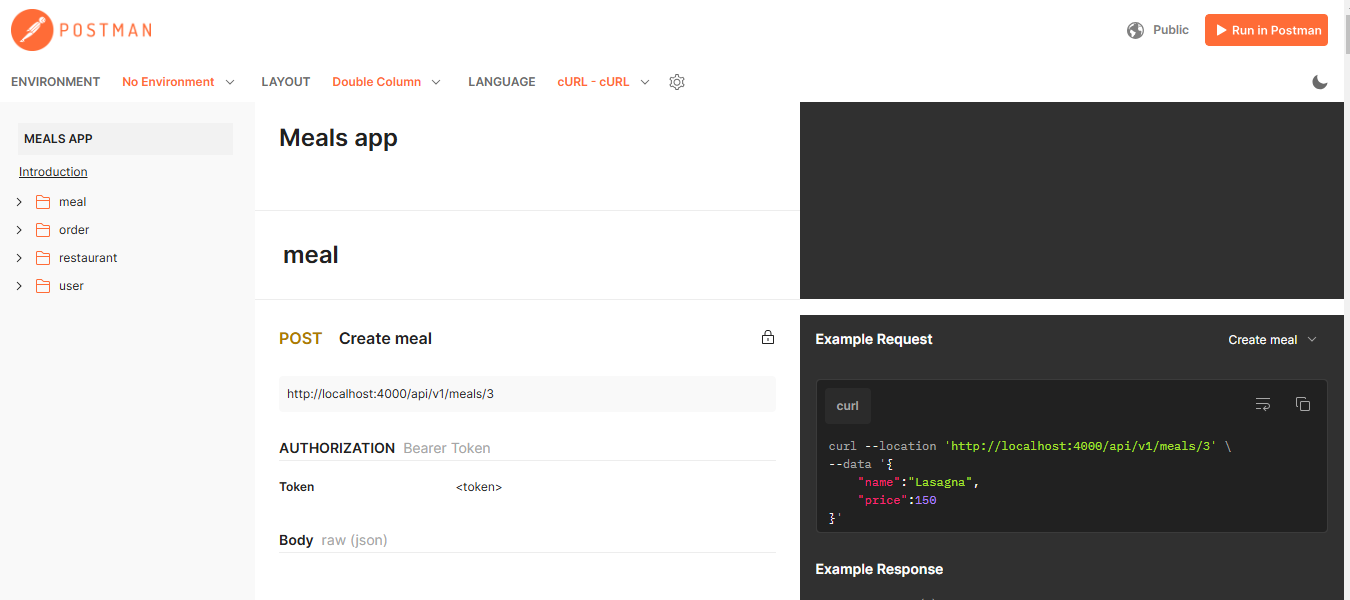The image size is (1350, 600).
Task: Select the meal folder label
Action: click(73, 202)
